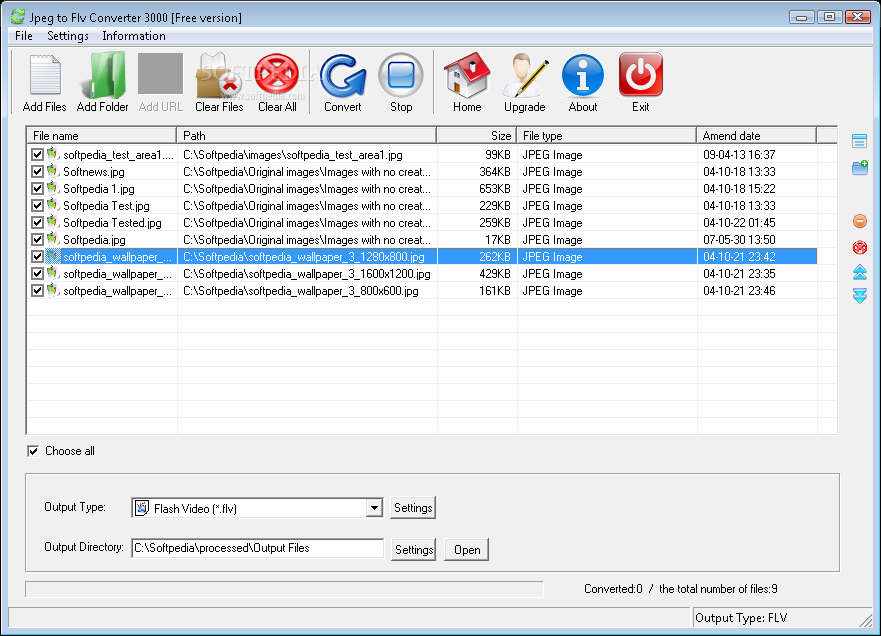Viewport: 881px width, 636px height.
Task: Open the Home toolbar icon
Action: (x=467, y=75)
